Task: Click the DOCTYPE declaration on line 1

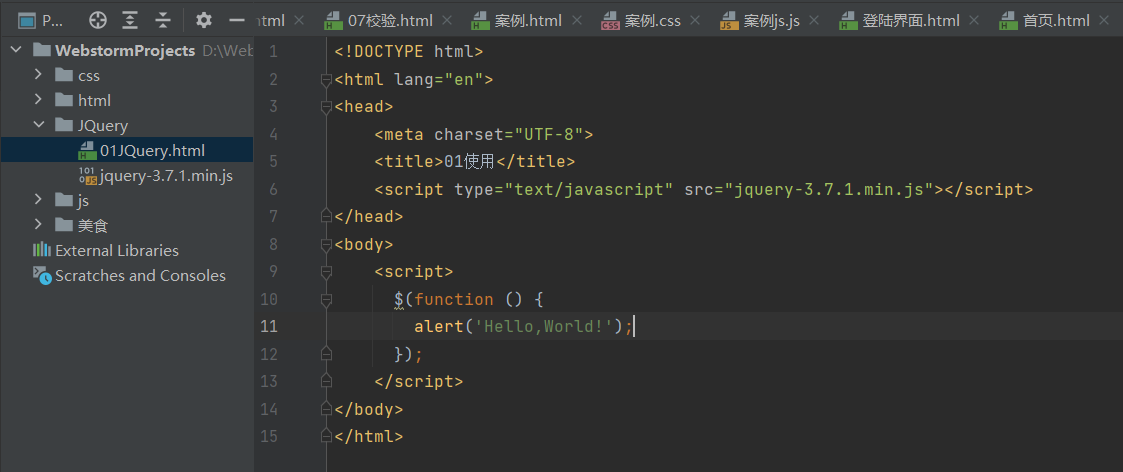Action: point(409,52)
